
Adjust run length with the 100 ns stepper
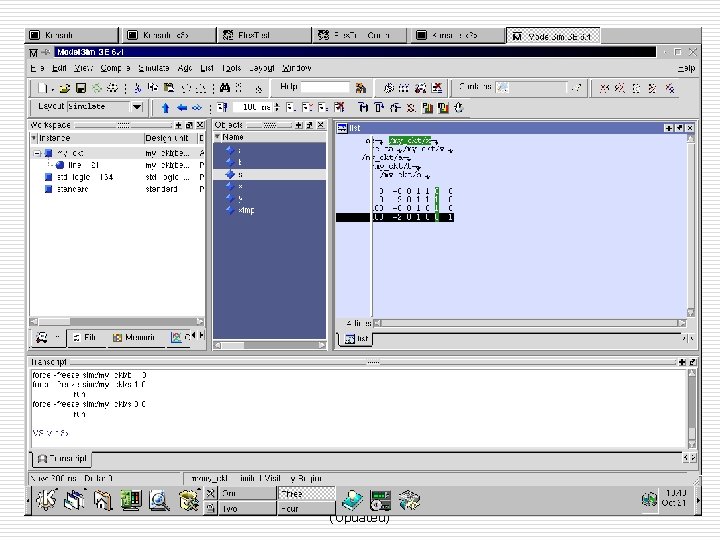point(276,107)
